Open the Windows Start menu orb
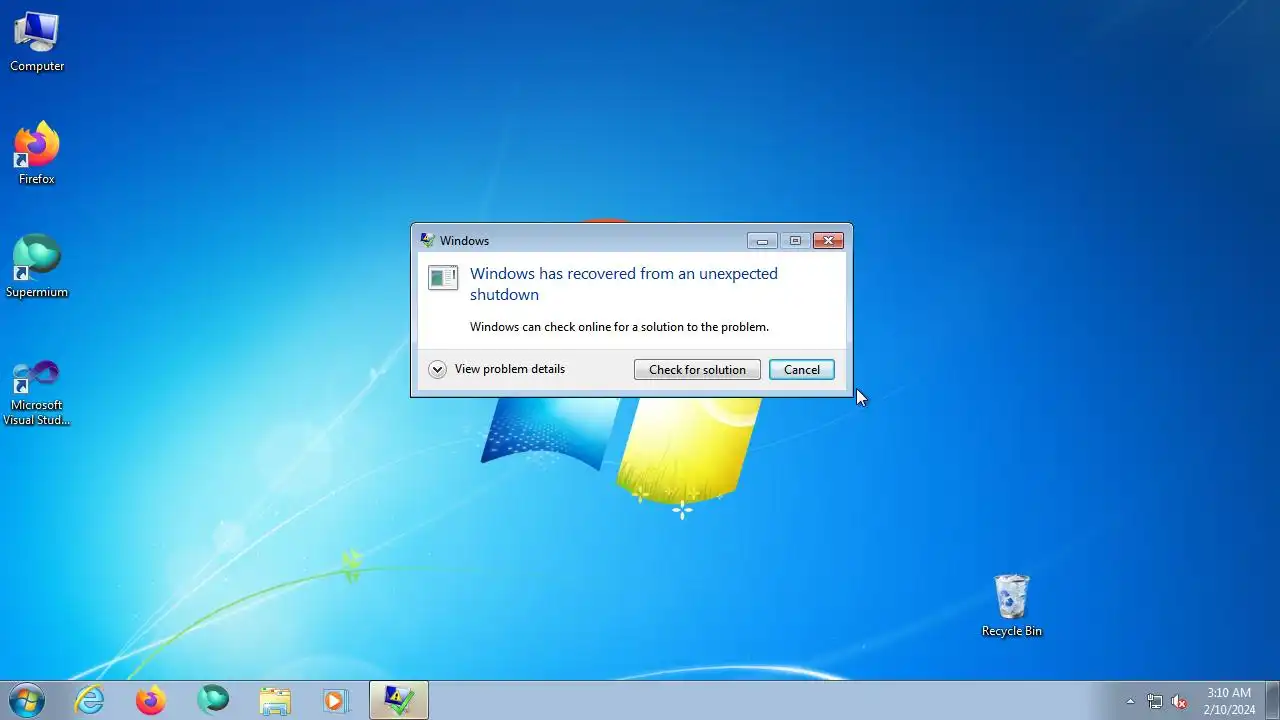The width and height of the screenshot is (1280, 720). (27, 700)
